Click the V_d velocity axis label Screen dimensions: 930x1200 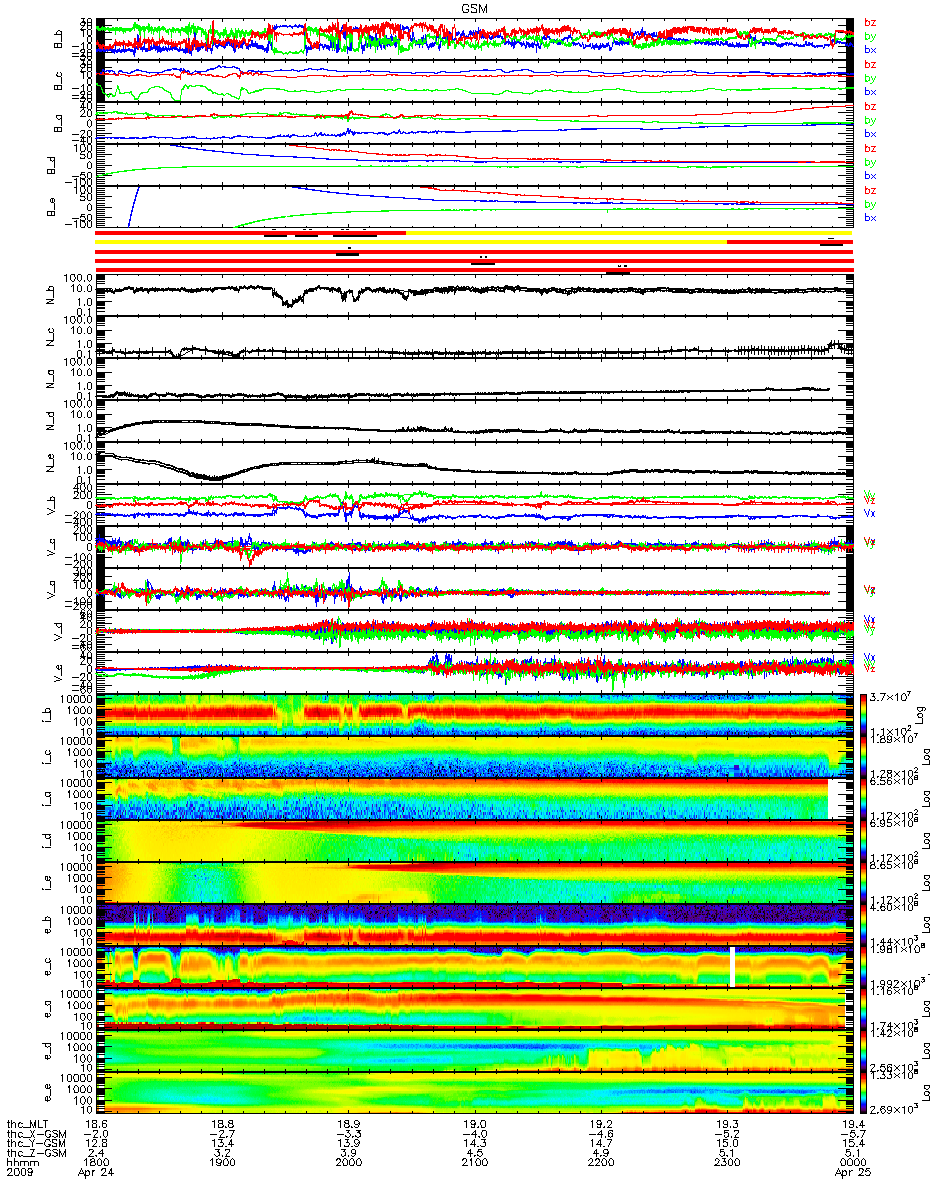(59, 632)
